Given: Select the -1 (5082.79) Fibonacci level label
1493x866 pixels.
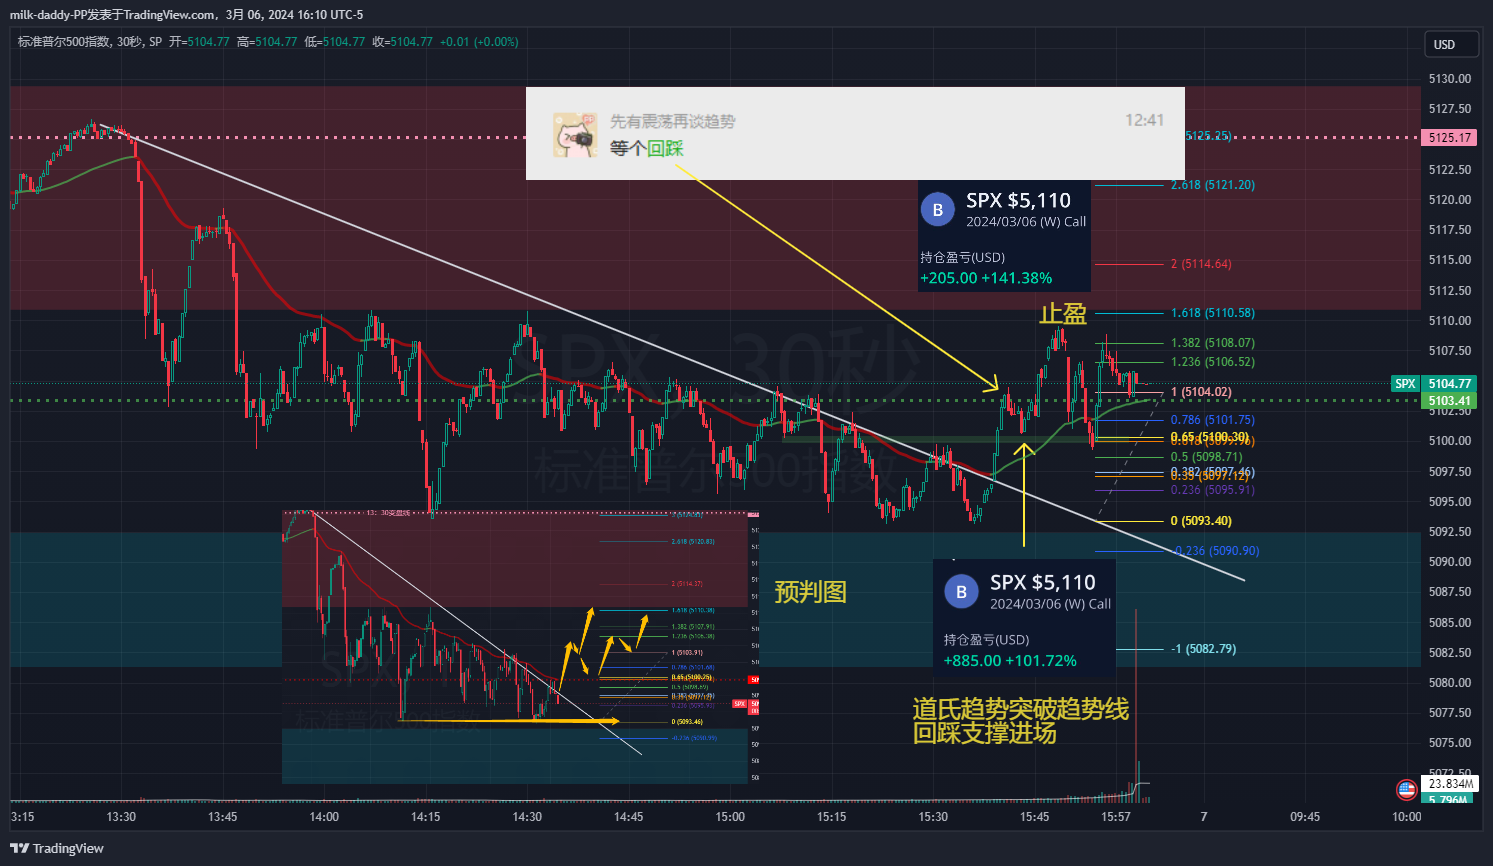Looking at the screenshot, I should [x=1203, y=649].
